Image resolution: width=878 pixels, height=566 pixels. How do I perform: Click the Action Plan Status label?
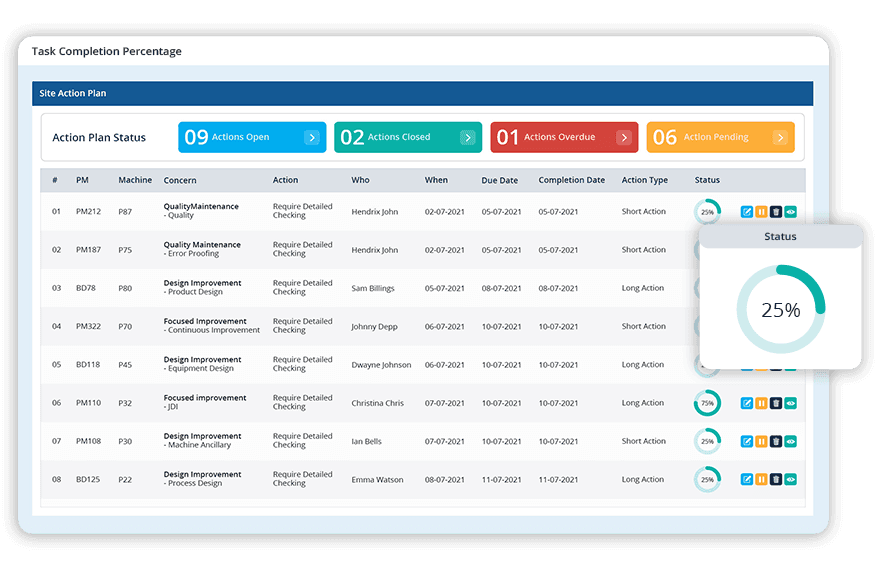click(99, 138)
